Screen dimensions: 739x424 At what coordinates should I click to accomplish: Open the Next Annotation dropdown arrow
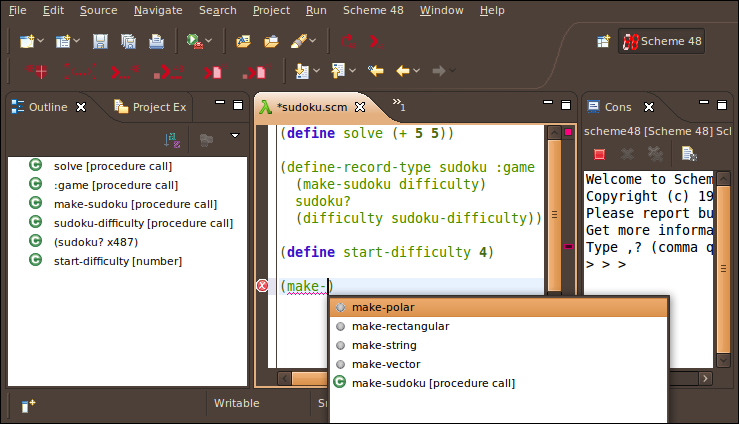pos(316,71)
